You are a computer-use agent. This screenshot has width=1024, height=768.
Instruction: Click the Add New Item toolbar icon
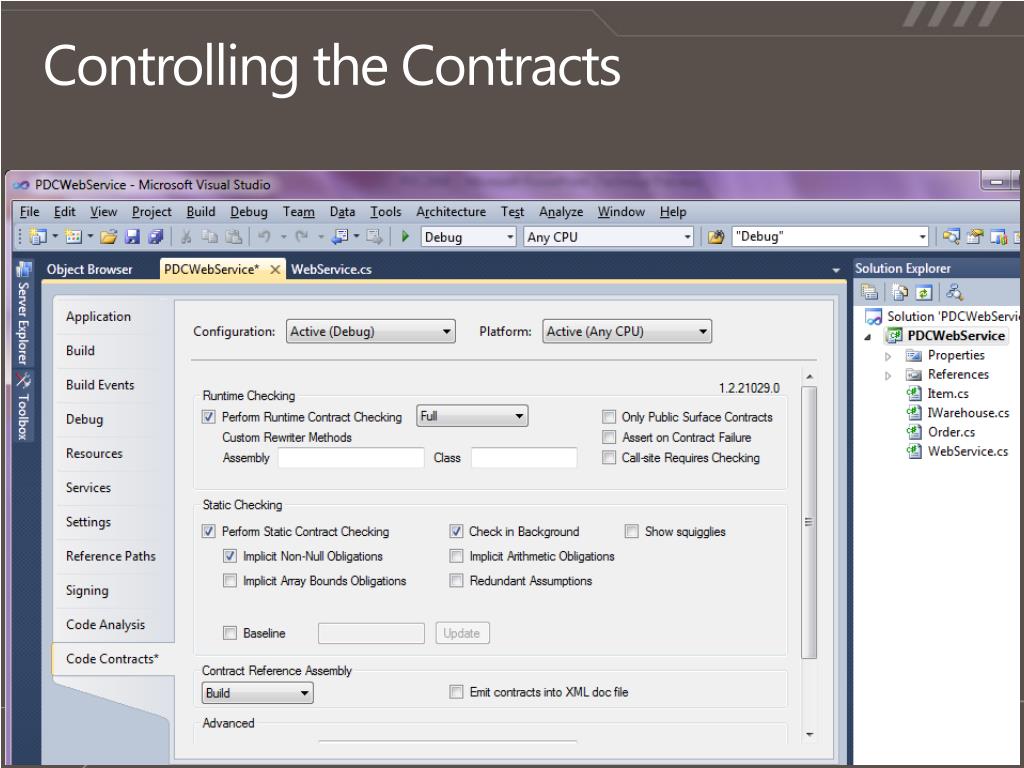(x=72, y=236)
